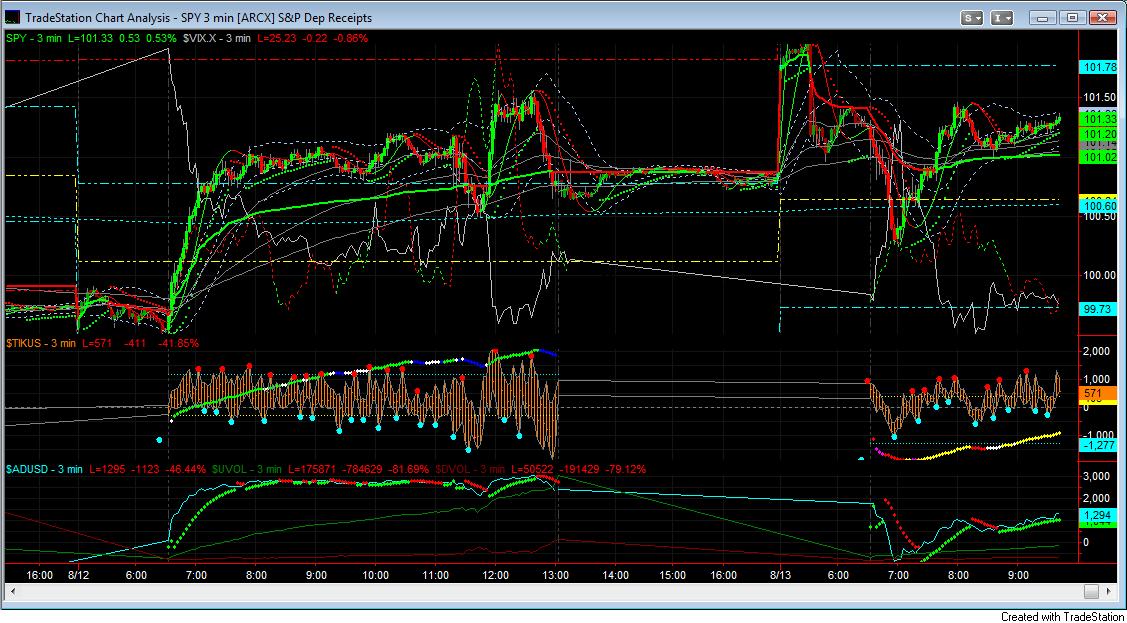Click the 12:00 time axis label

496,575
